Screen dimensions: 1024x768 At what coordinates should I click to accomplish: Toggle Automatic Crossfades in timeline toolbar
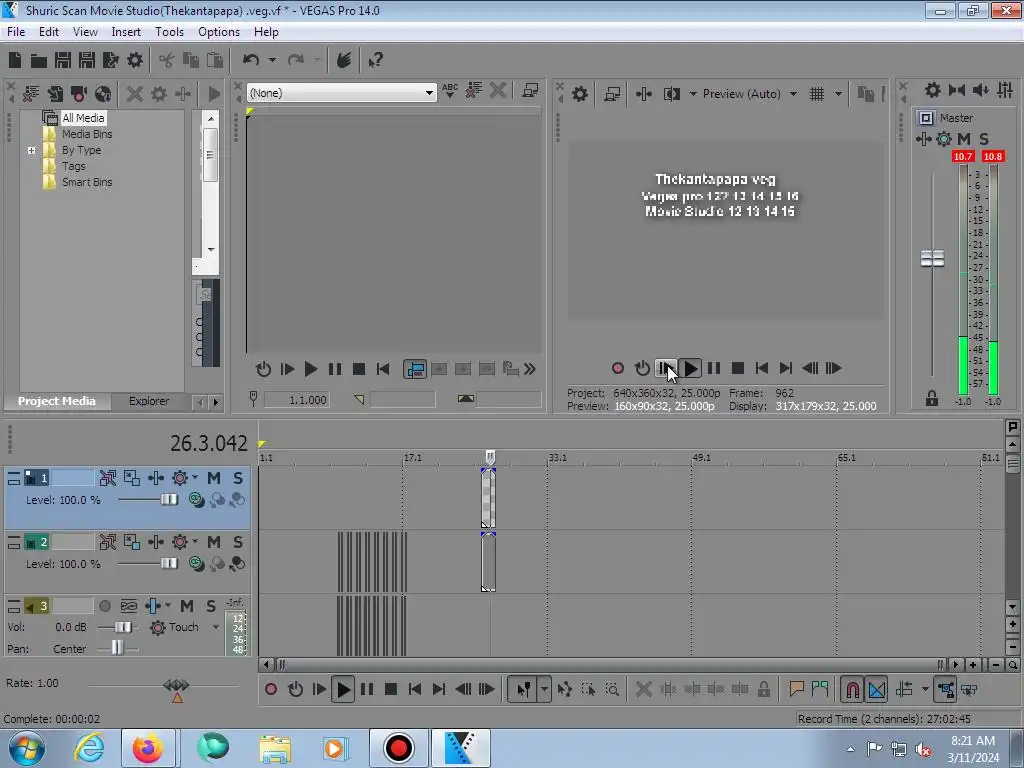tap(877, 689)
